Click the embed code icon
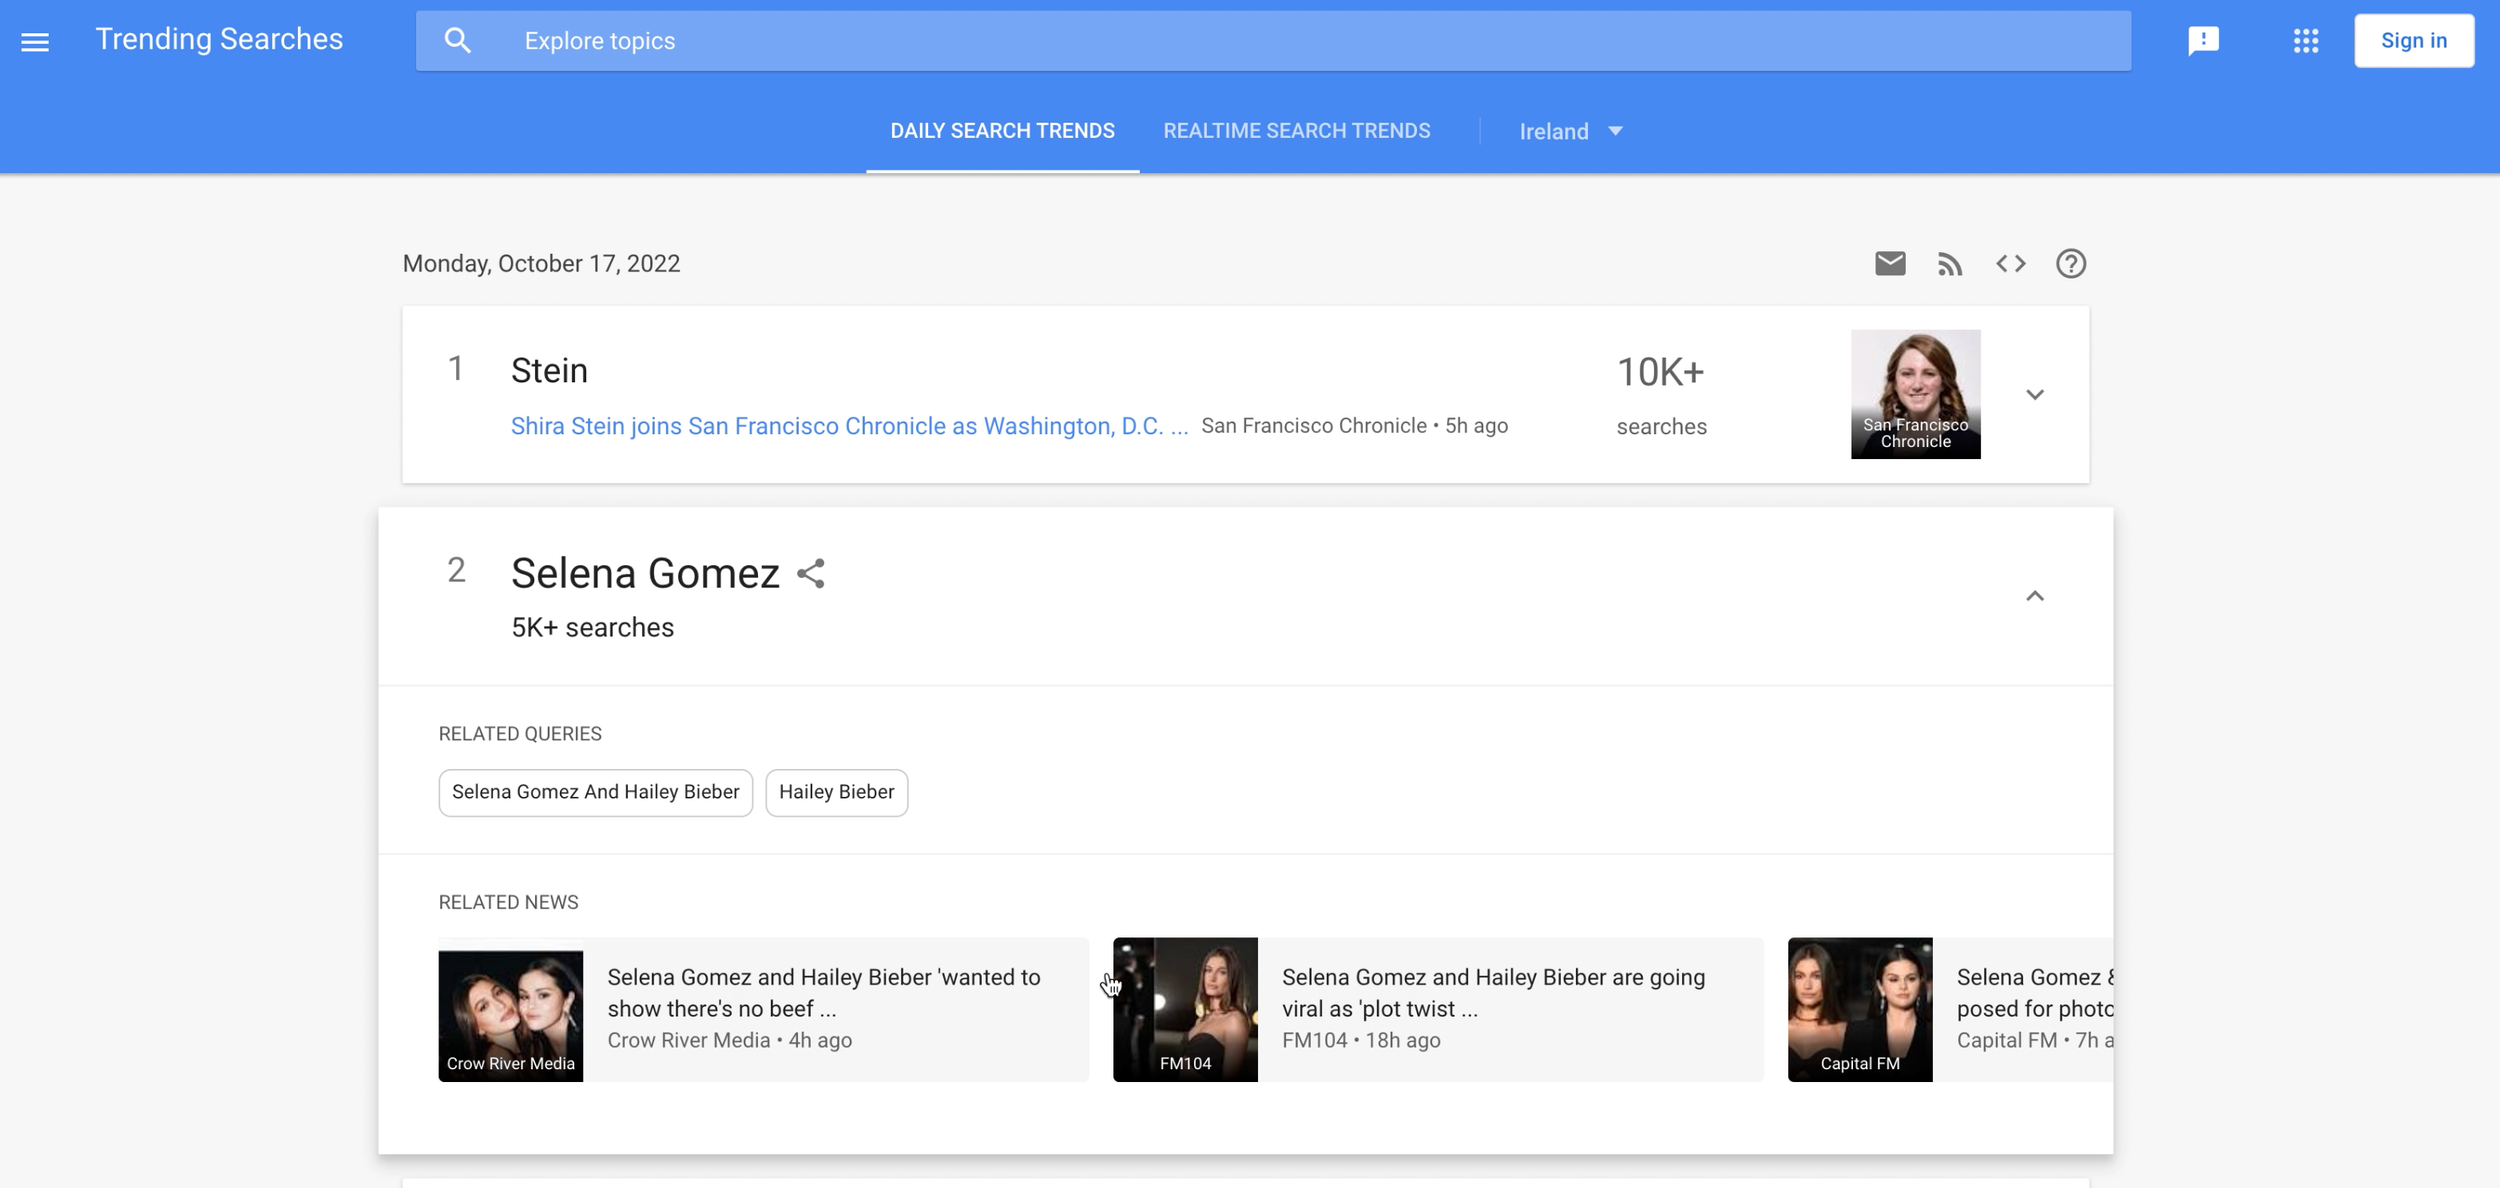2500x1188 pixels. (2010, 263)
